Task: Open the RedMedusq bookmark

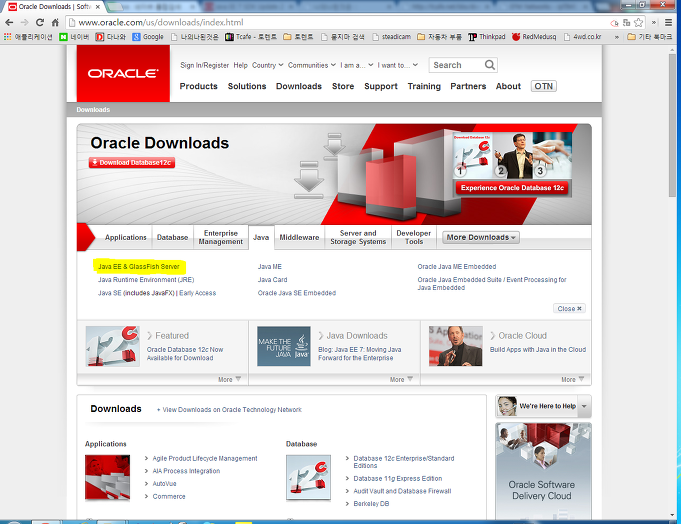Action: click(534, 37)
